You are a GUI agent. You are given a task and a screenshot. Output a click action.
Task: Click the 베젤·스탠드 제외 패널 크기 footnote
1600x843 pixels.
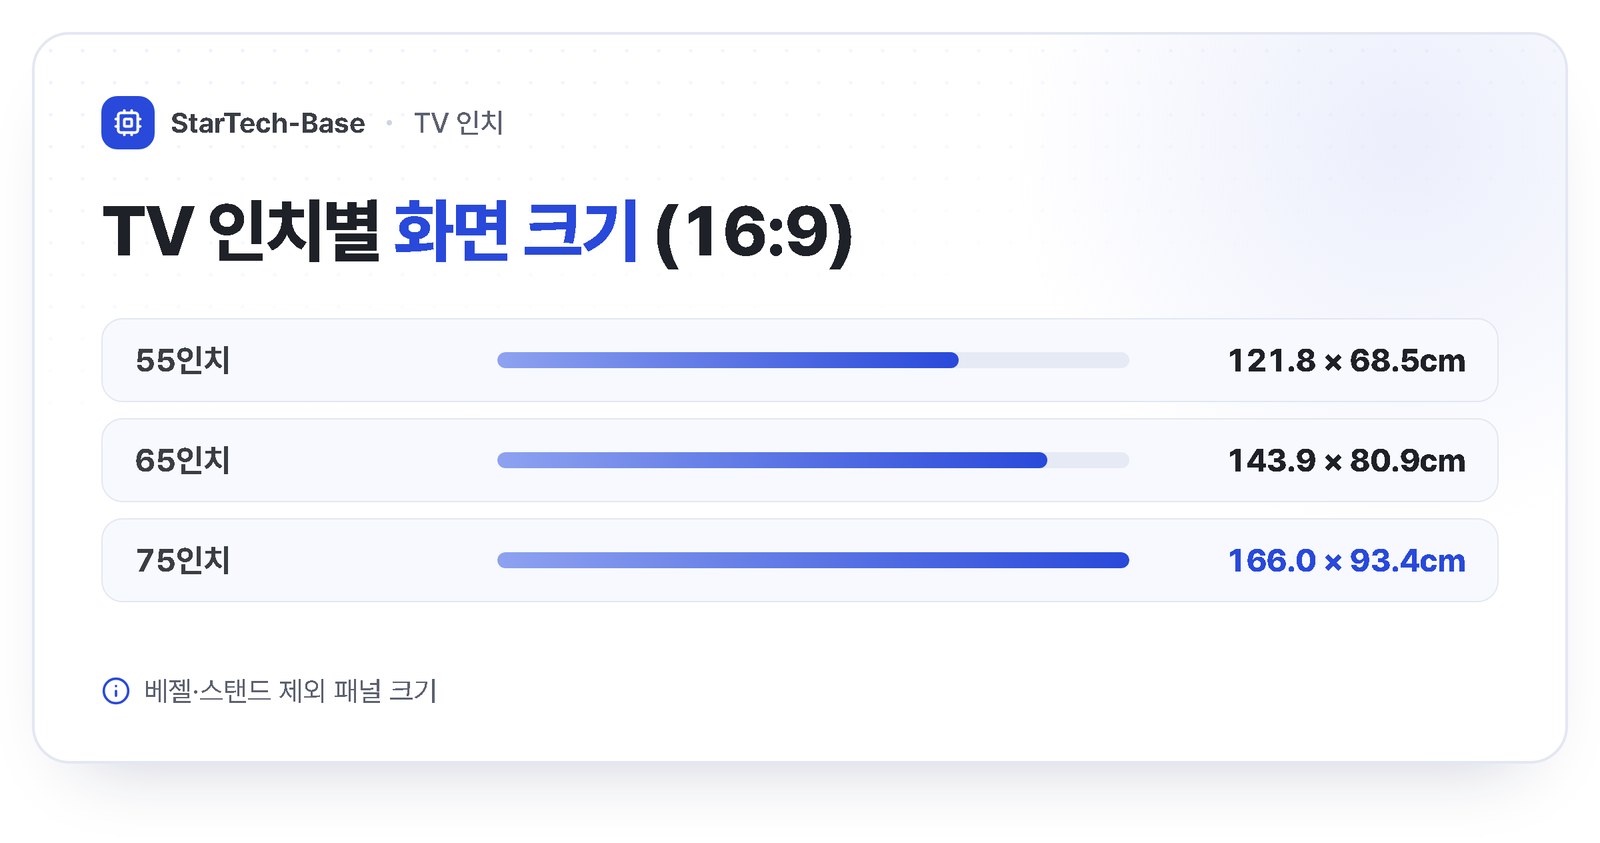click(291, 691)
